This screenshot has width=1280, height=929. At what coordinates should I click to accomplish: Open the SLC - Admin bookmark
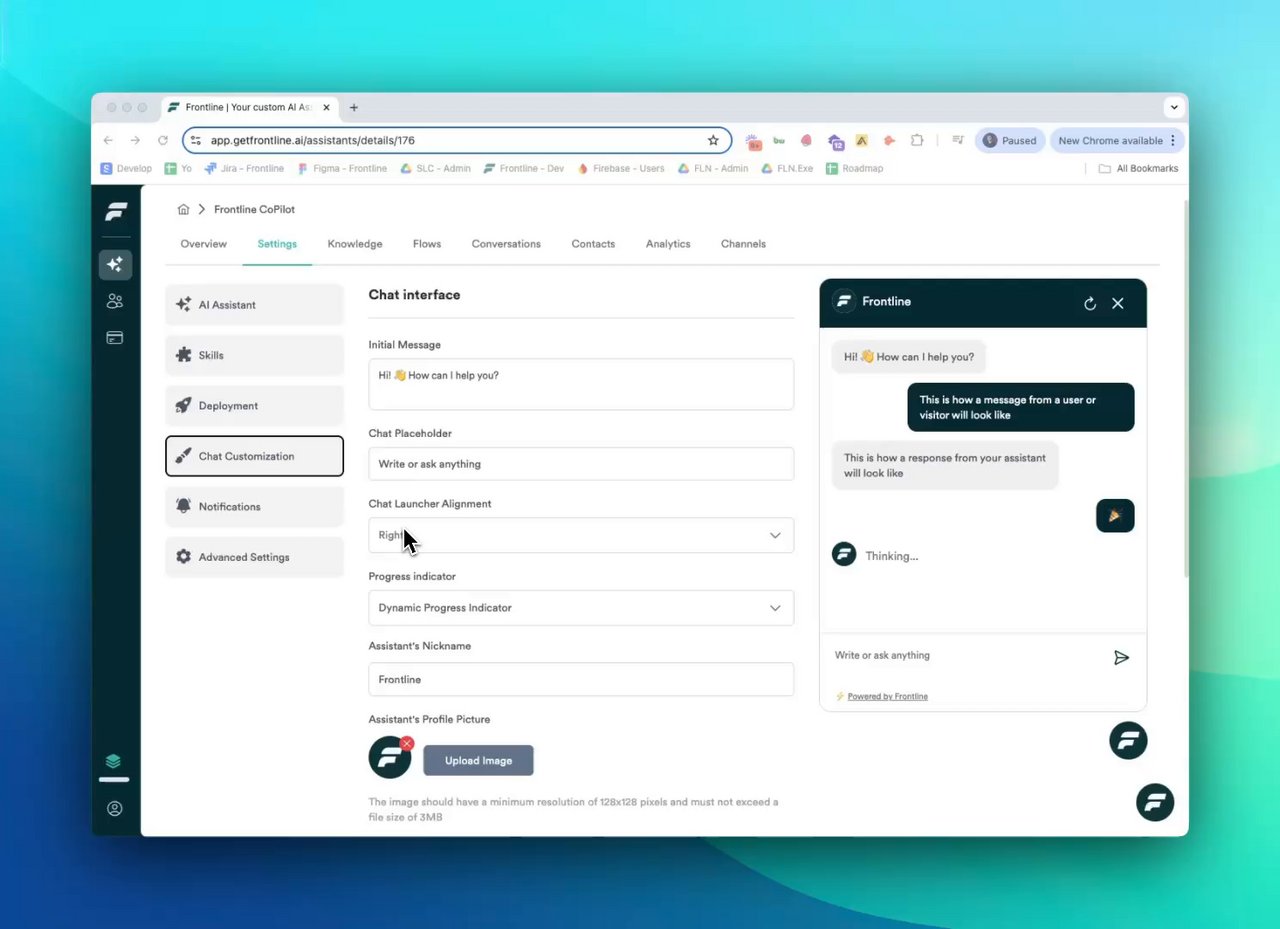[x=435, y=169]
